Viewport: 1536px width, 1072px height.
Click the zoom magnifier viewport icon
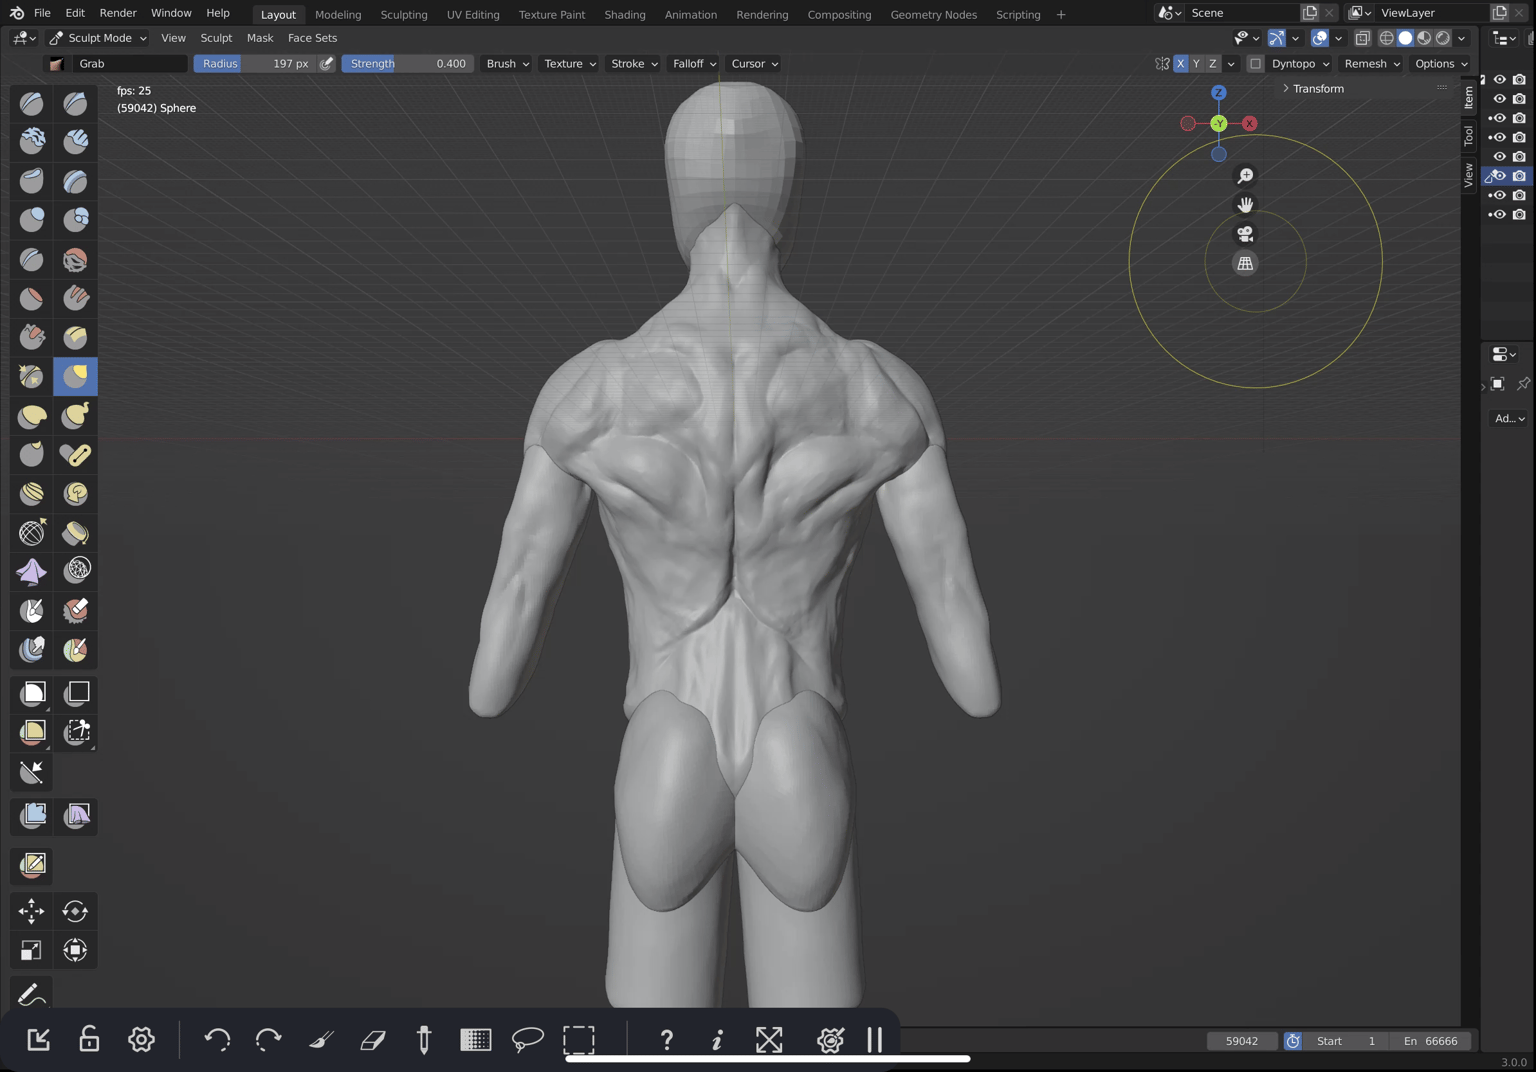[1245, 176]
